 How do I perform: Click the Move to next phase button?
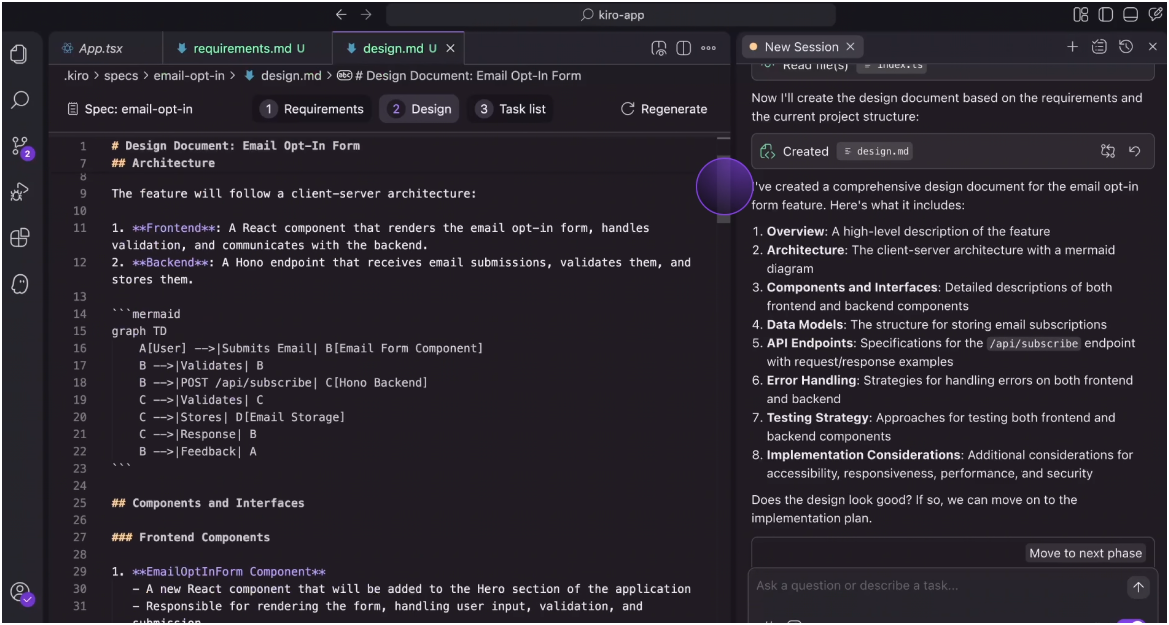(x=1086, y=553)
